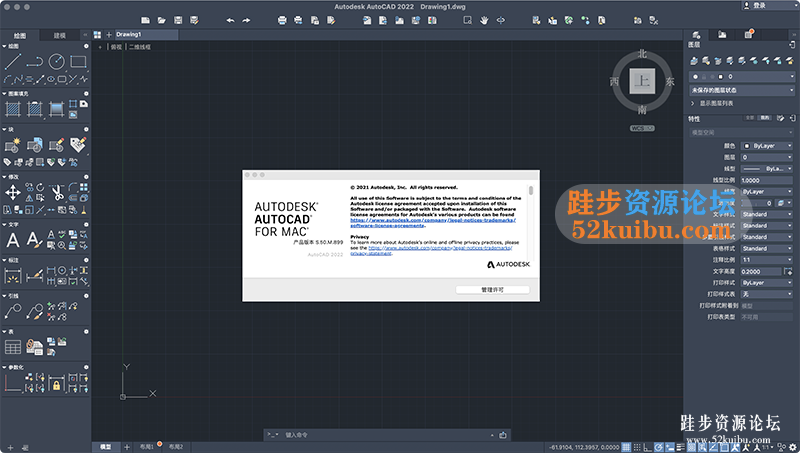The height and width of the screenshot is (453, 800).
Task: Select the Pan hand tool
Action: click(484, 20)
